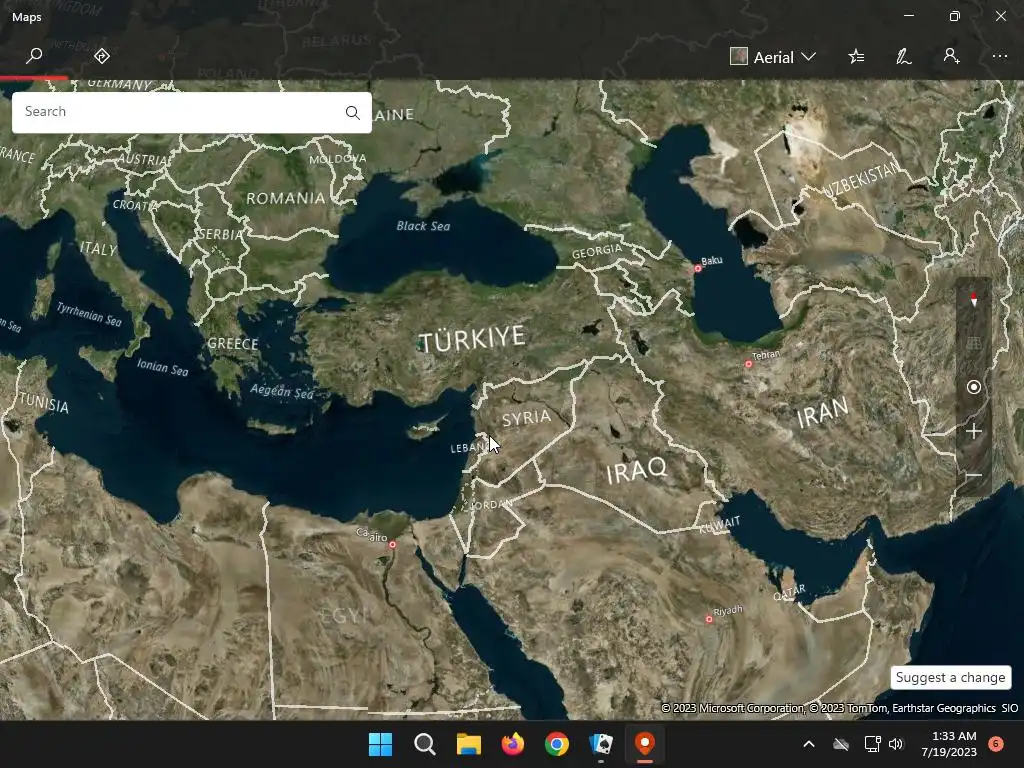1024x768 pixels.
Task: Open the Windows Ink drawing toolbar
Action: [x=904, y=57]
